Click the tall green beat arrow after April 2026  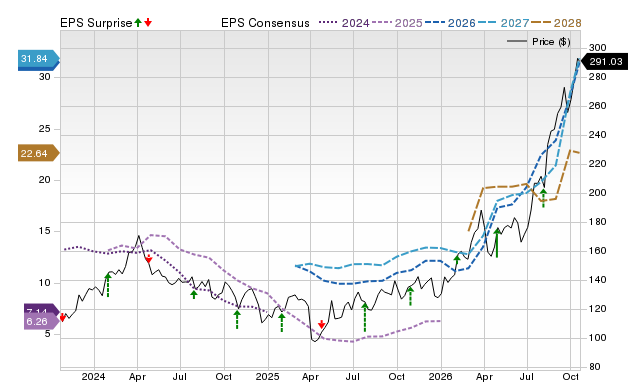[497, 243]
